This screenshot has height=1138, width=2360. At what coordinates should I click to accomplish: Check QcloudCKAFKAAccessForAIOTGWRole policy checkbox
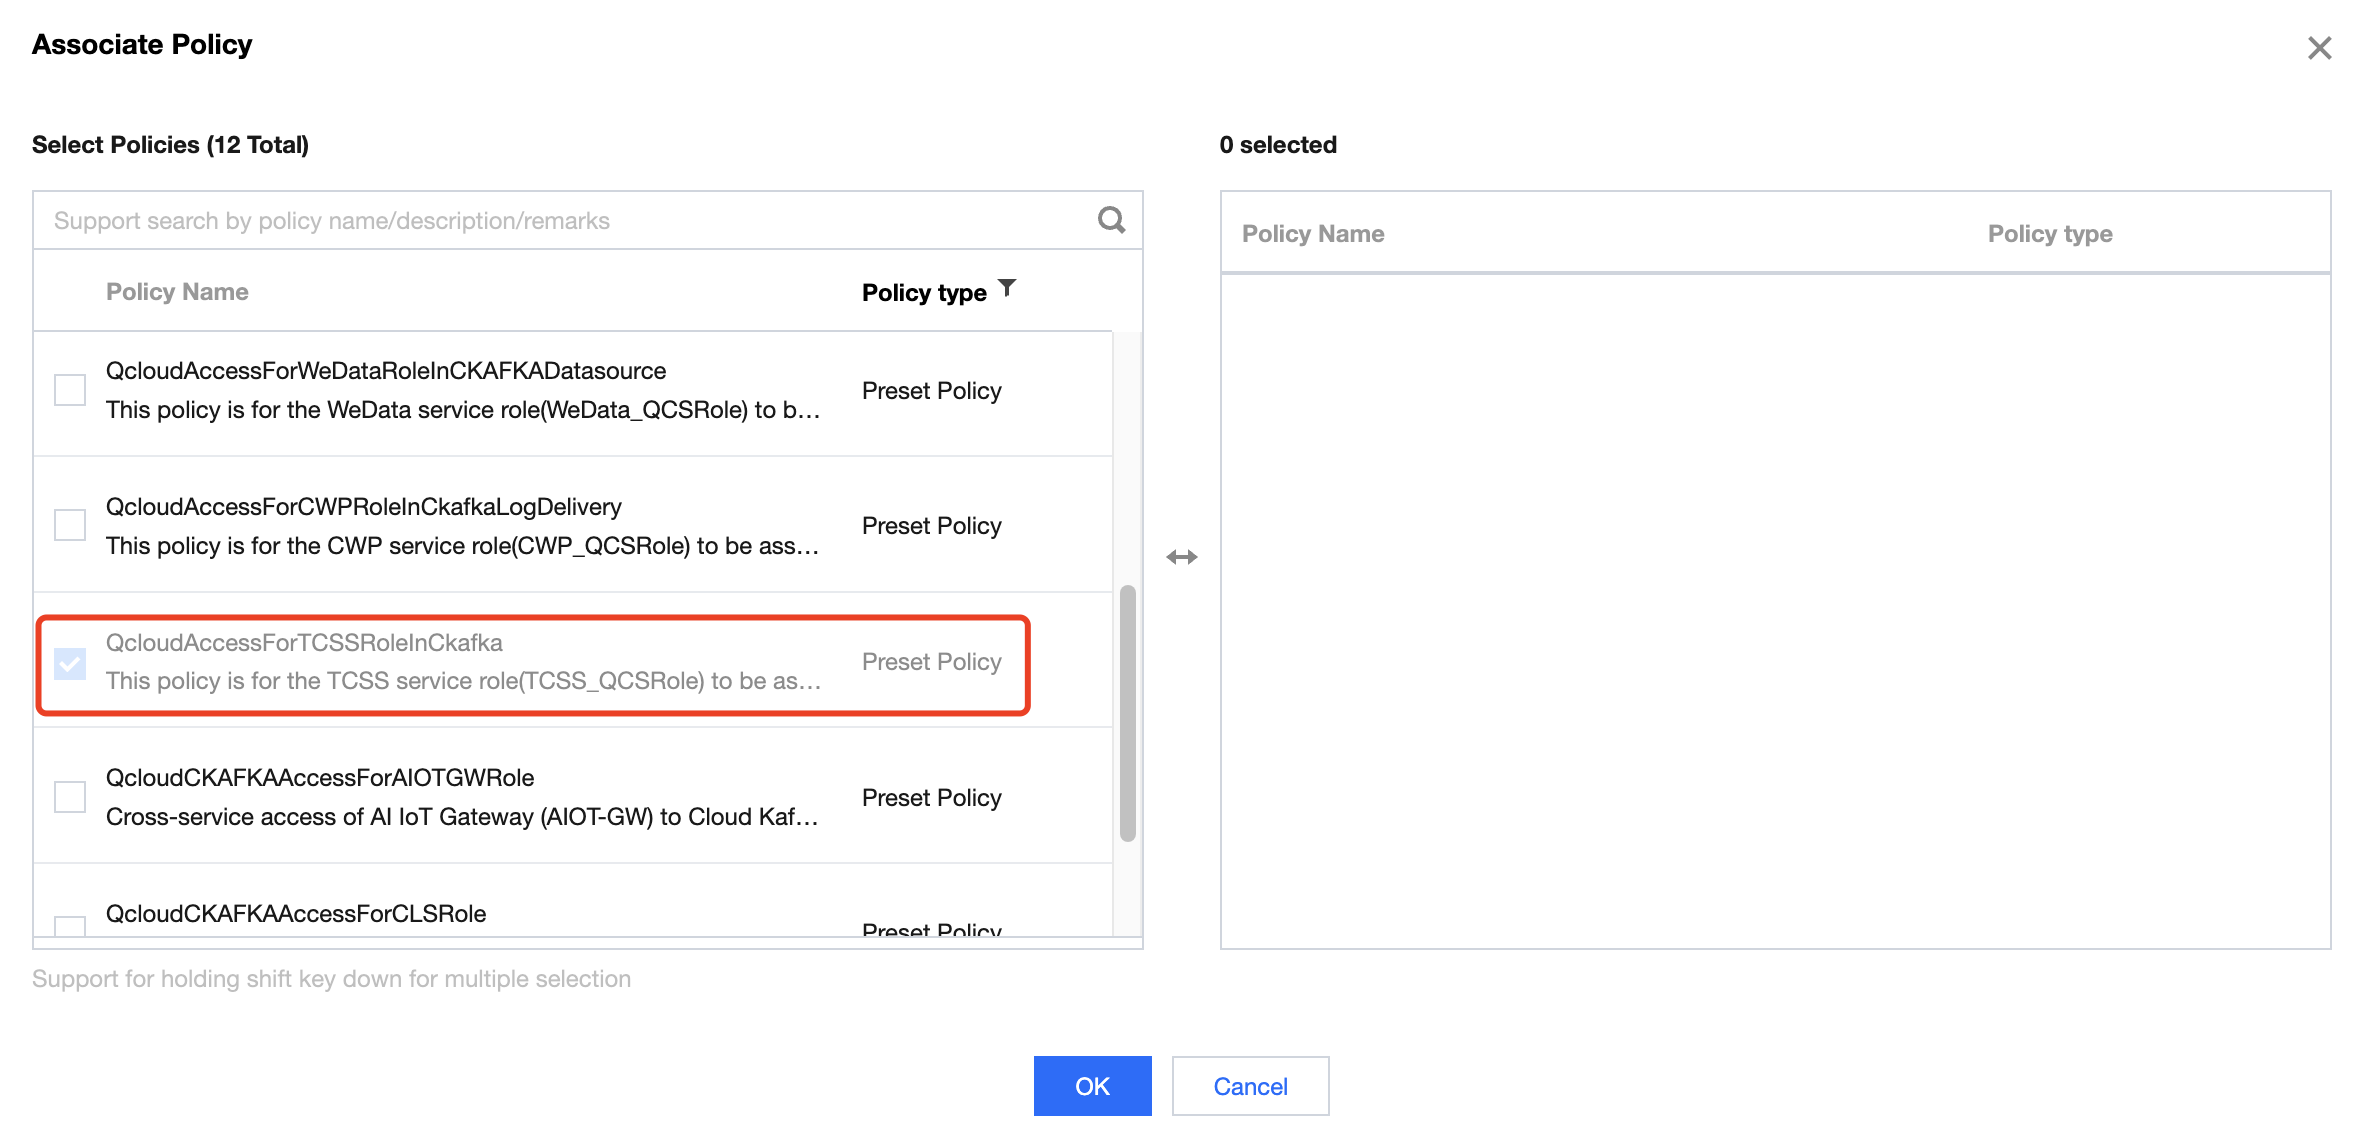tap(70, 797)
